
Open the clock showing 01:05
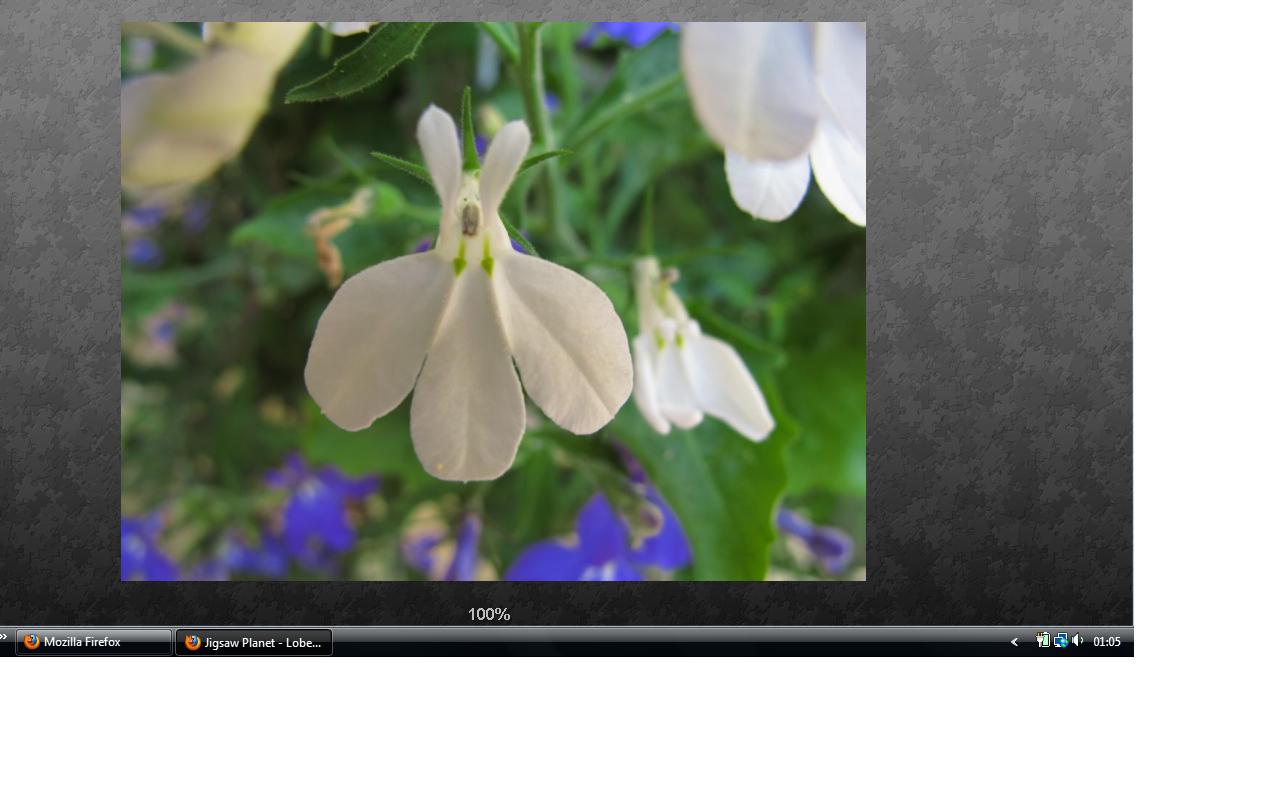(x=1107, y=642)
